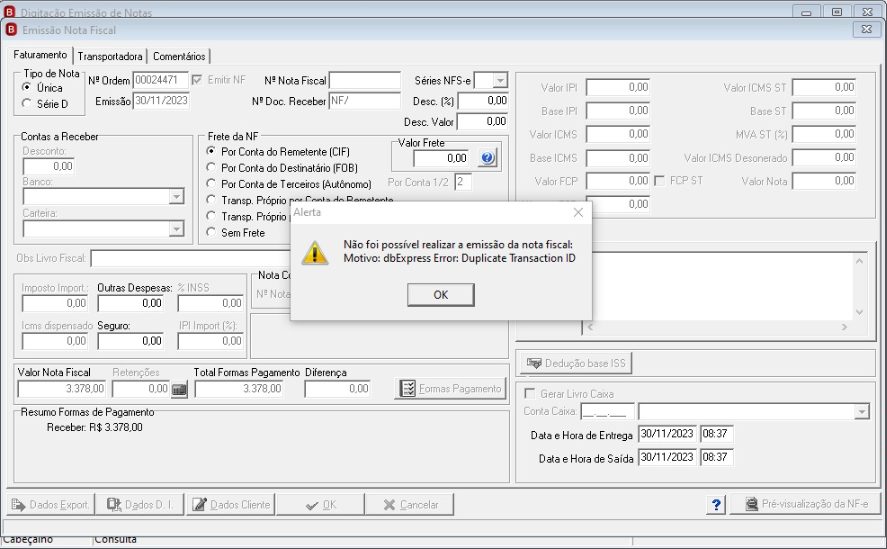Click the Formas Pagamento button
This screenshot has height=549, width=887.
[450, 389]
